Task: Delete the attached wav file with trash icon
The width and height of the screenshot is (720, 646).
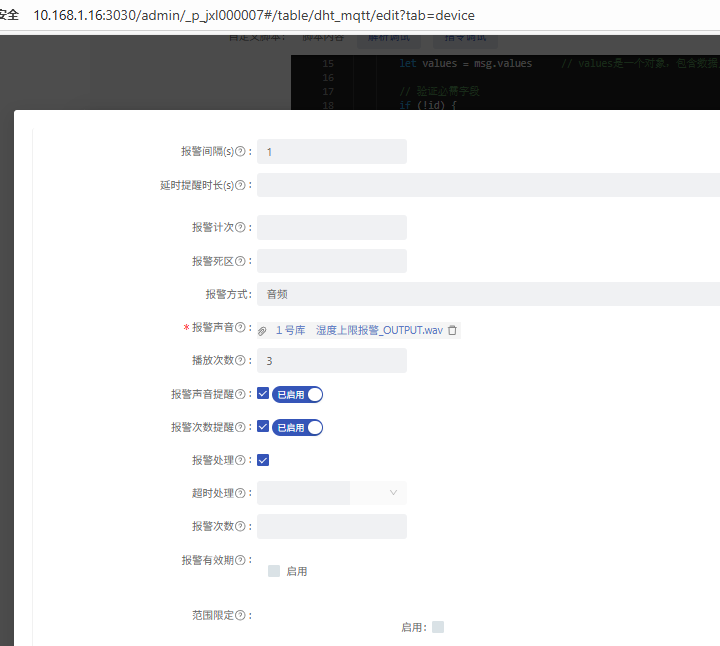Action: coord(452,330)
